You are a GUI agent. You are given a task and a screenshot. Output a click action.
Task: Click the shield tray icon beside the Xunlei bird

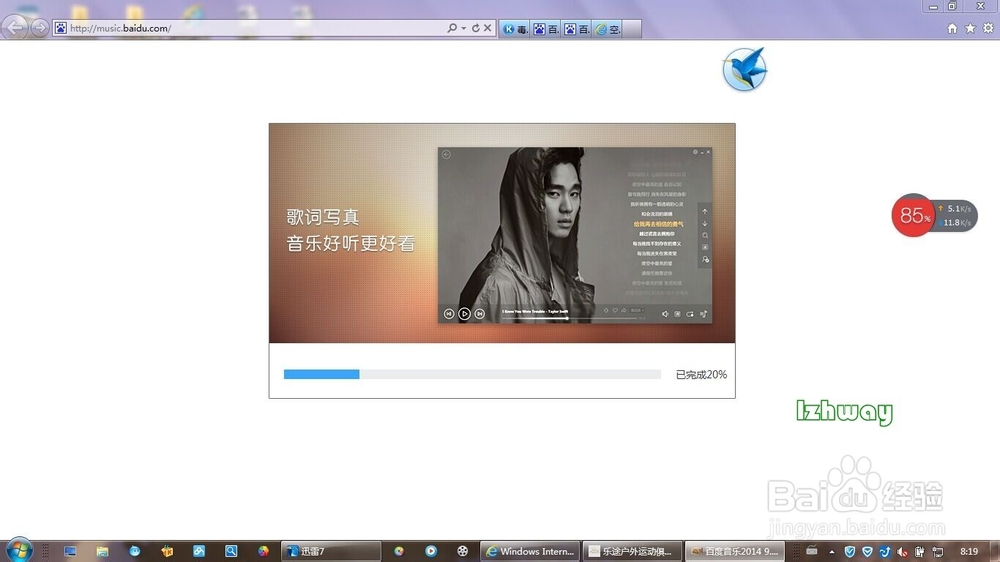pos(867,551)
